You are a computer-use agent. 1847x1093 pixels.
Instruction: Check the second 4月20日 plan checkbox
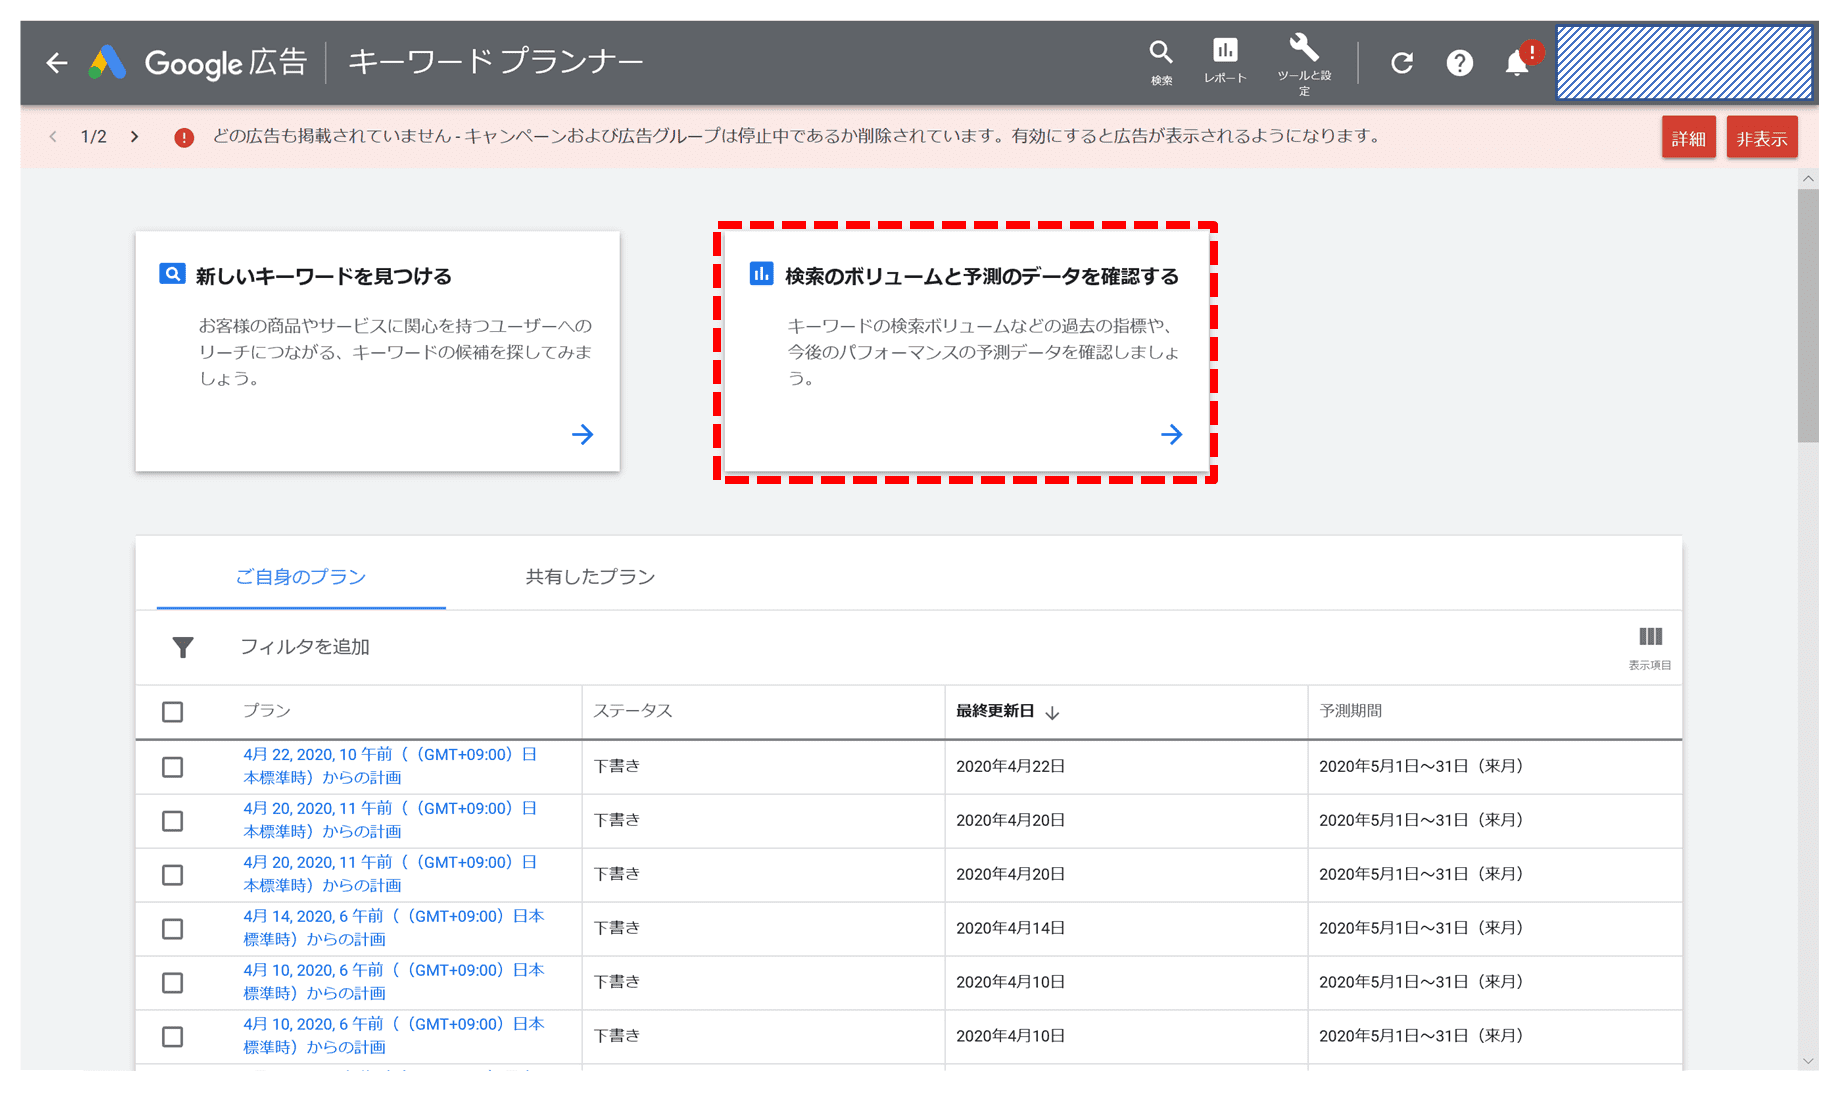173,875
